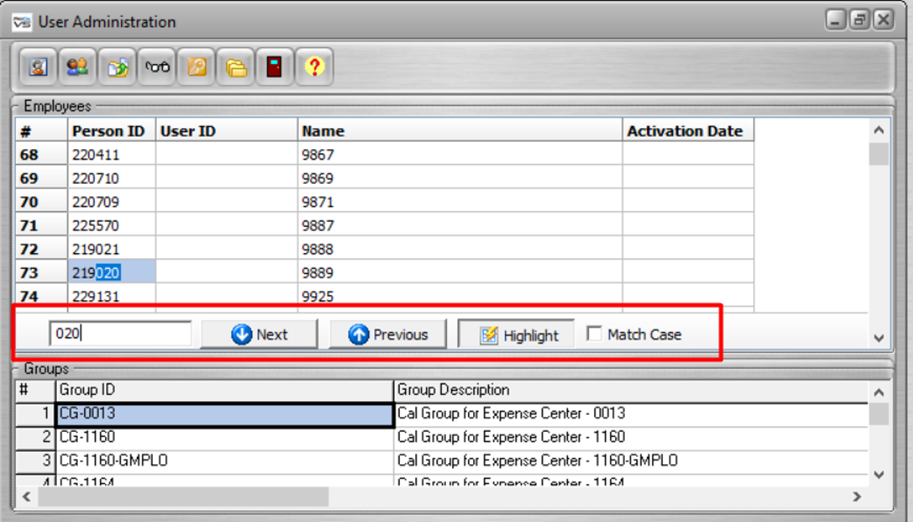Click the Name cell 9887
Image resolution: width=913 pixels, height=522 pixels.
tap(460, 225)
